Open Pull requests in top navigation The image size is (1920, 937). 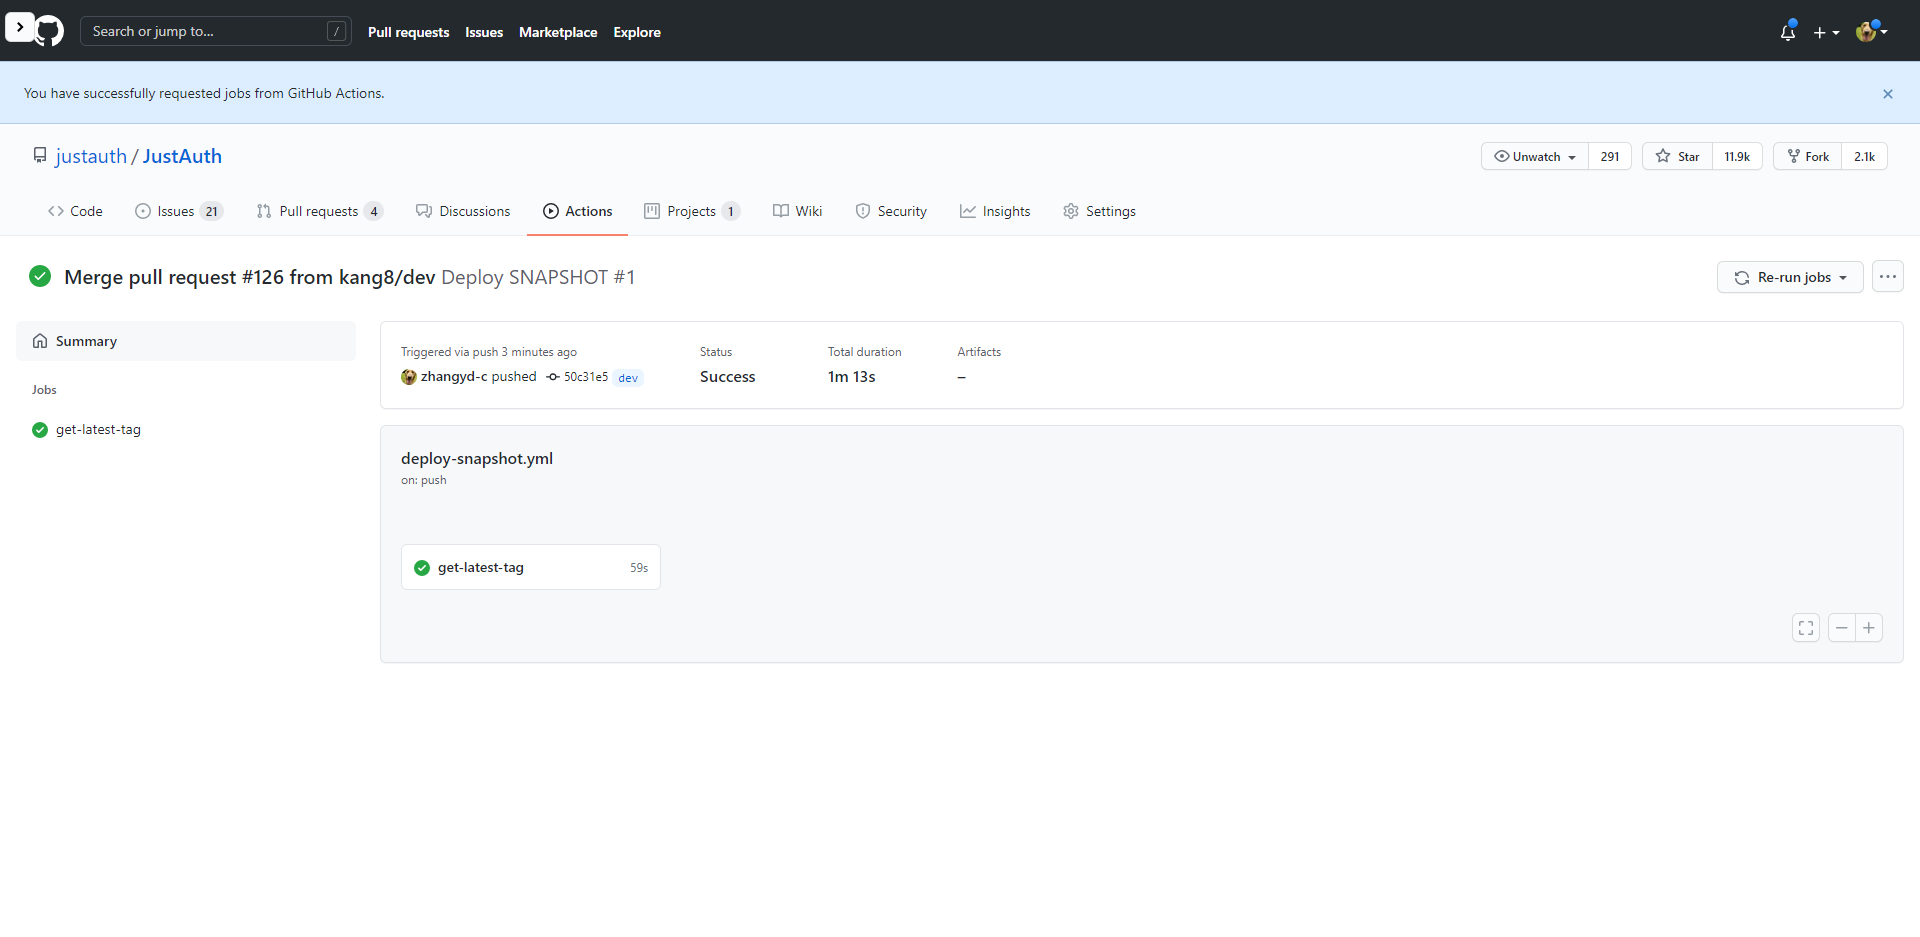click(x=408, y=32)
